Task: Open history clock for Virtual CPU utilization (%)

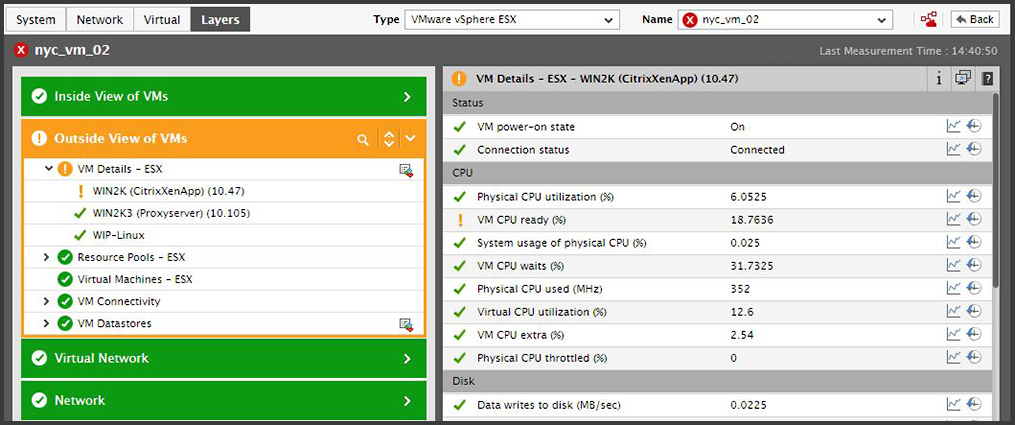Action: coord(974,311)
